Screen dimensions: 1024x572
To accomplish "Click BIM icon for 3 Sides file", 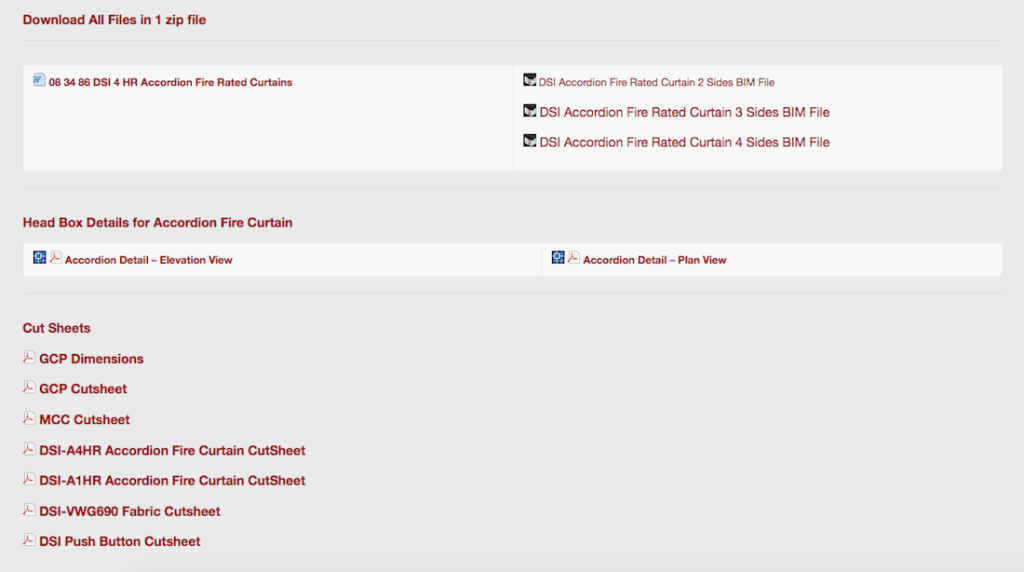I will (x=530, y=111).
